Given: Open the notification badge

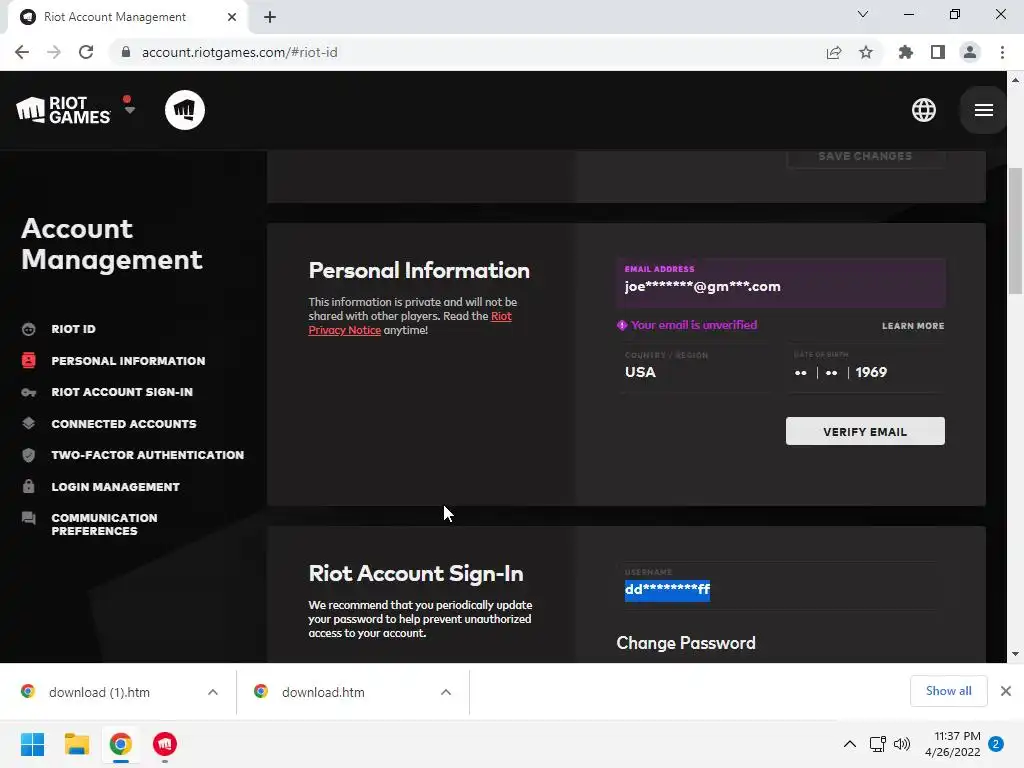Looking at the screenshot, I should (x=996, y=744).
